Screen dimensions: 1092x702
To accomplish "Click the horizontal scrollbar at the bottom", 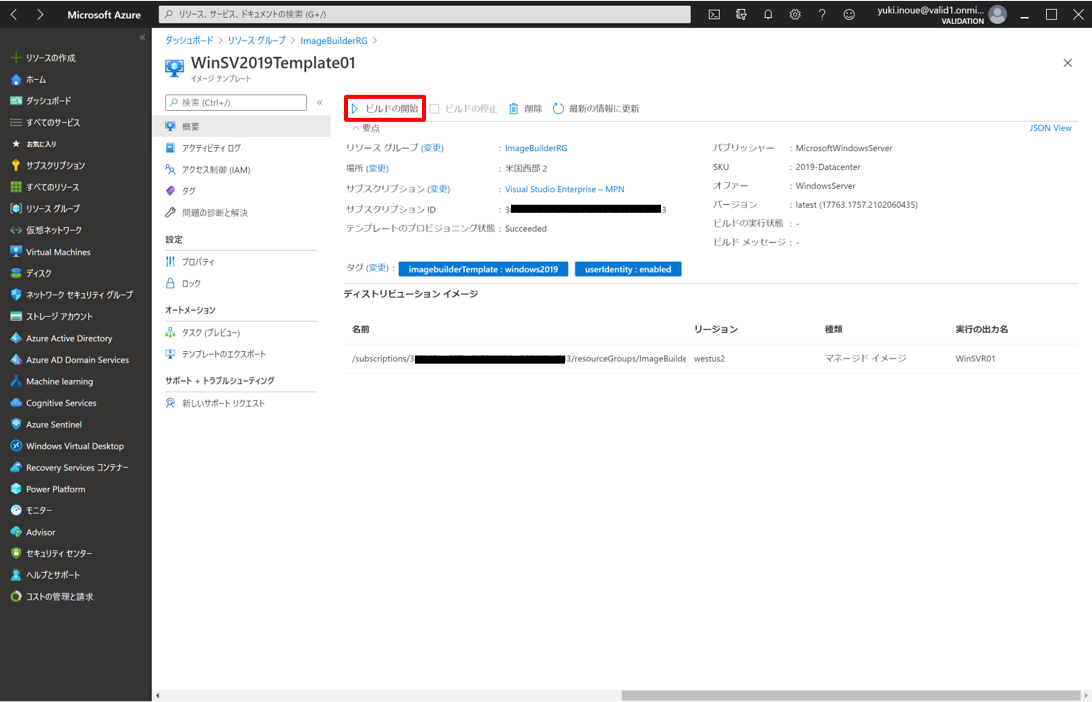I will pos(850,696).
